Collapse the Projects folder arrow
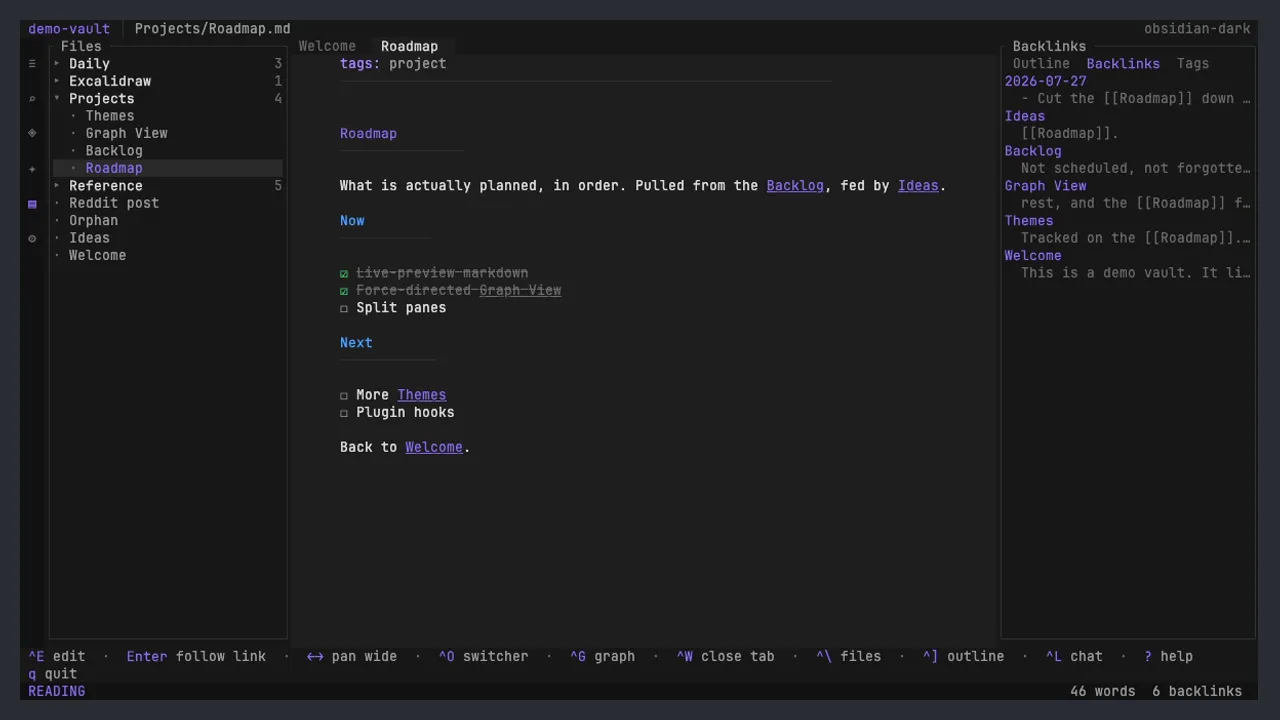 click(x=57, y=99)
